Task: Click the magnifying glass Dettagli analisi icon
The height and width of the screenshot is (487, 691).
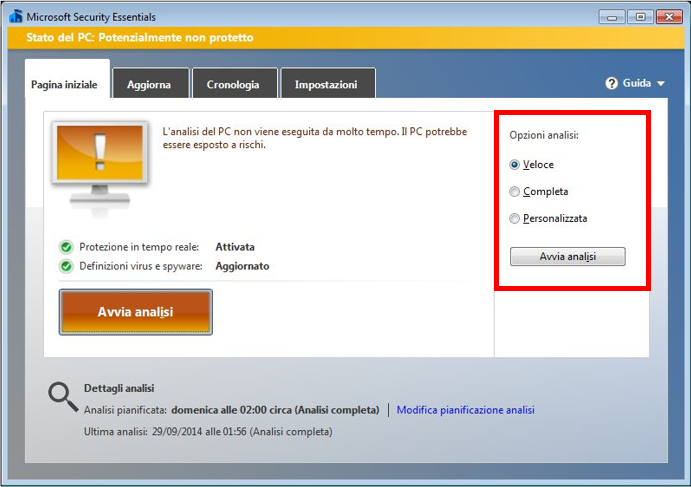Action: pyautogui.click(x=63, y=397)
